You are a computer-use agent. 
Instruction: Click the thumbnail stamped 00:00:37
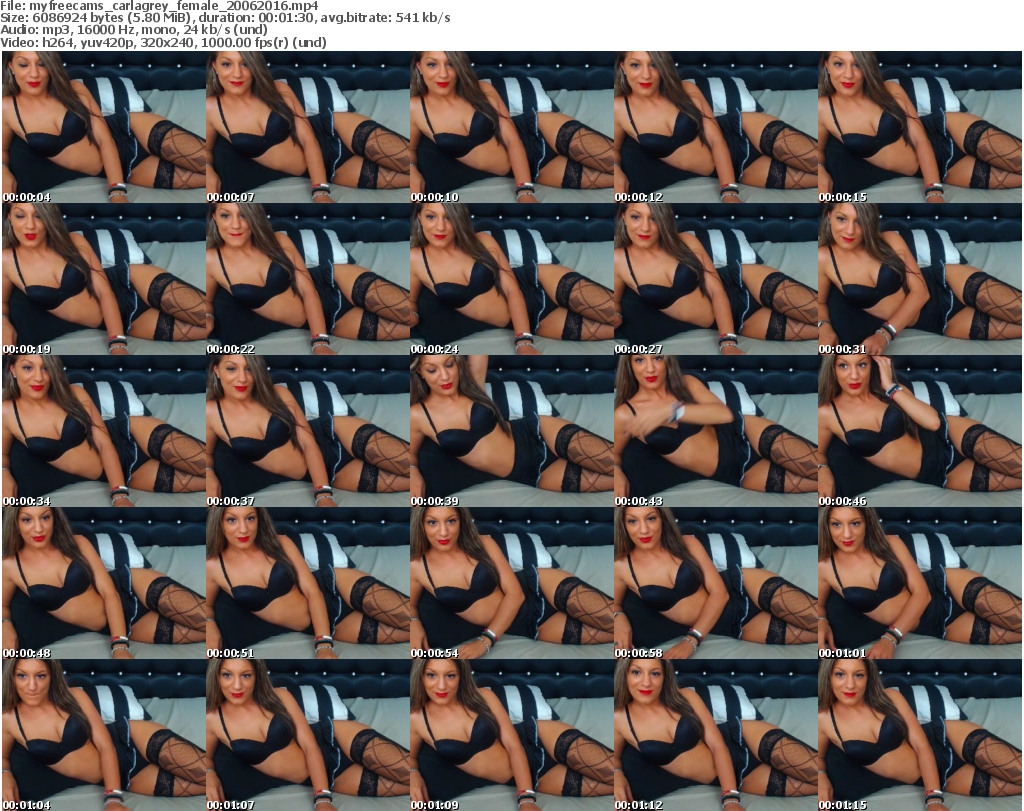tap(308, 431)
